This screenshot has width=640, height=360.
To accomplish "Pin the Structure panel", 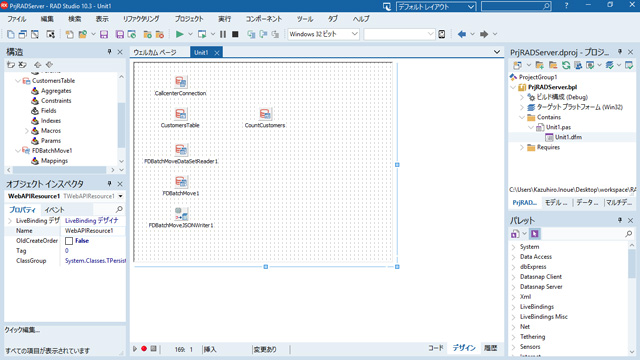I will (x=109, y=52).
